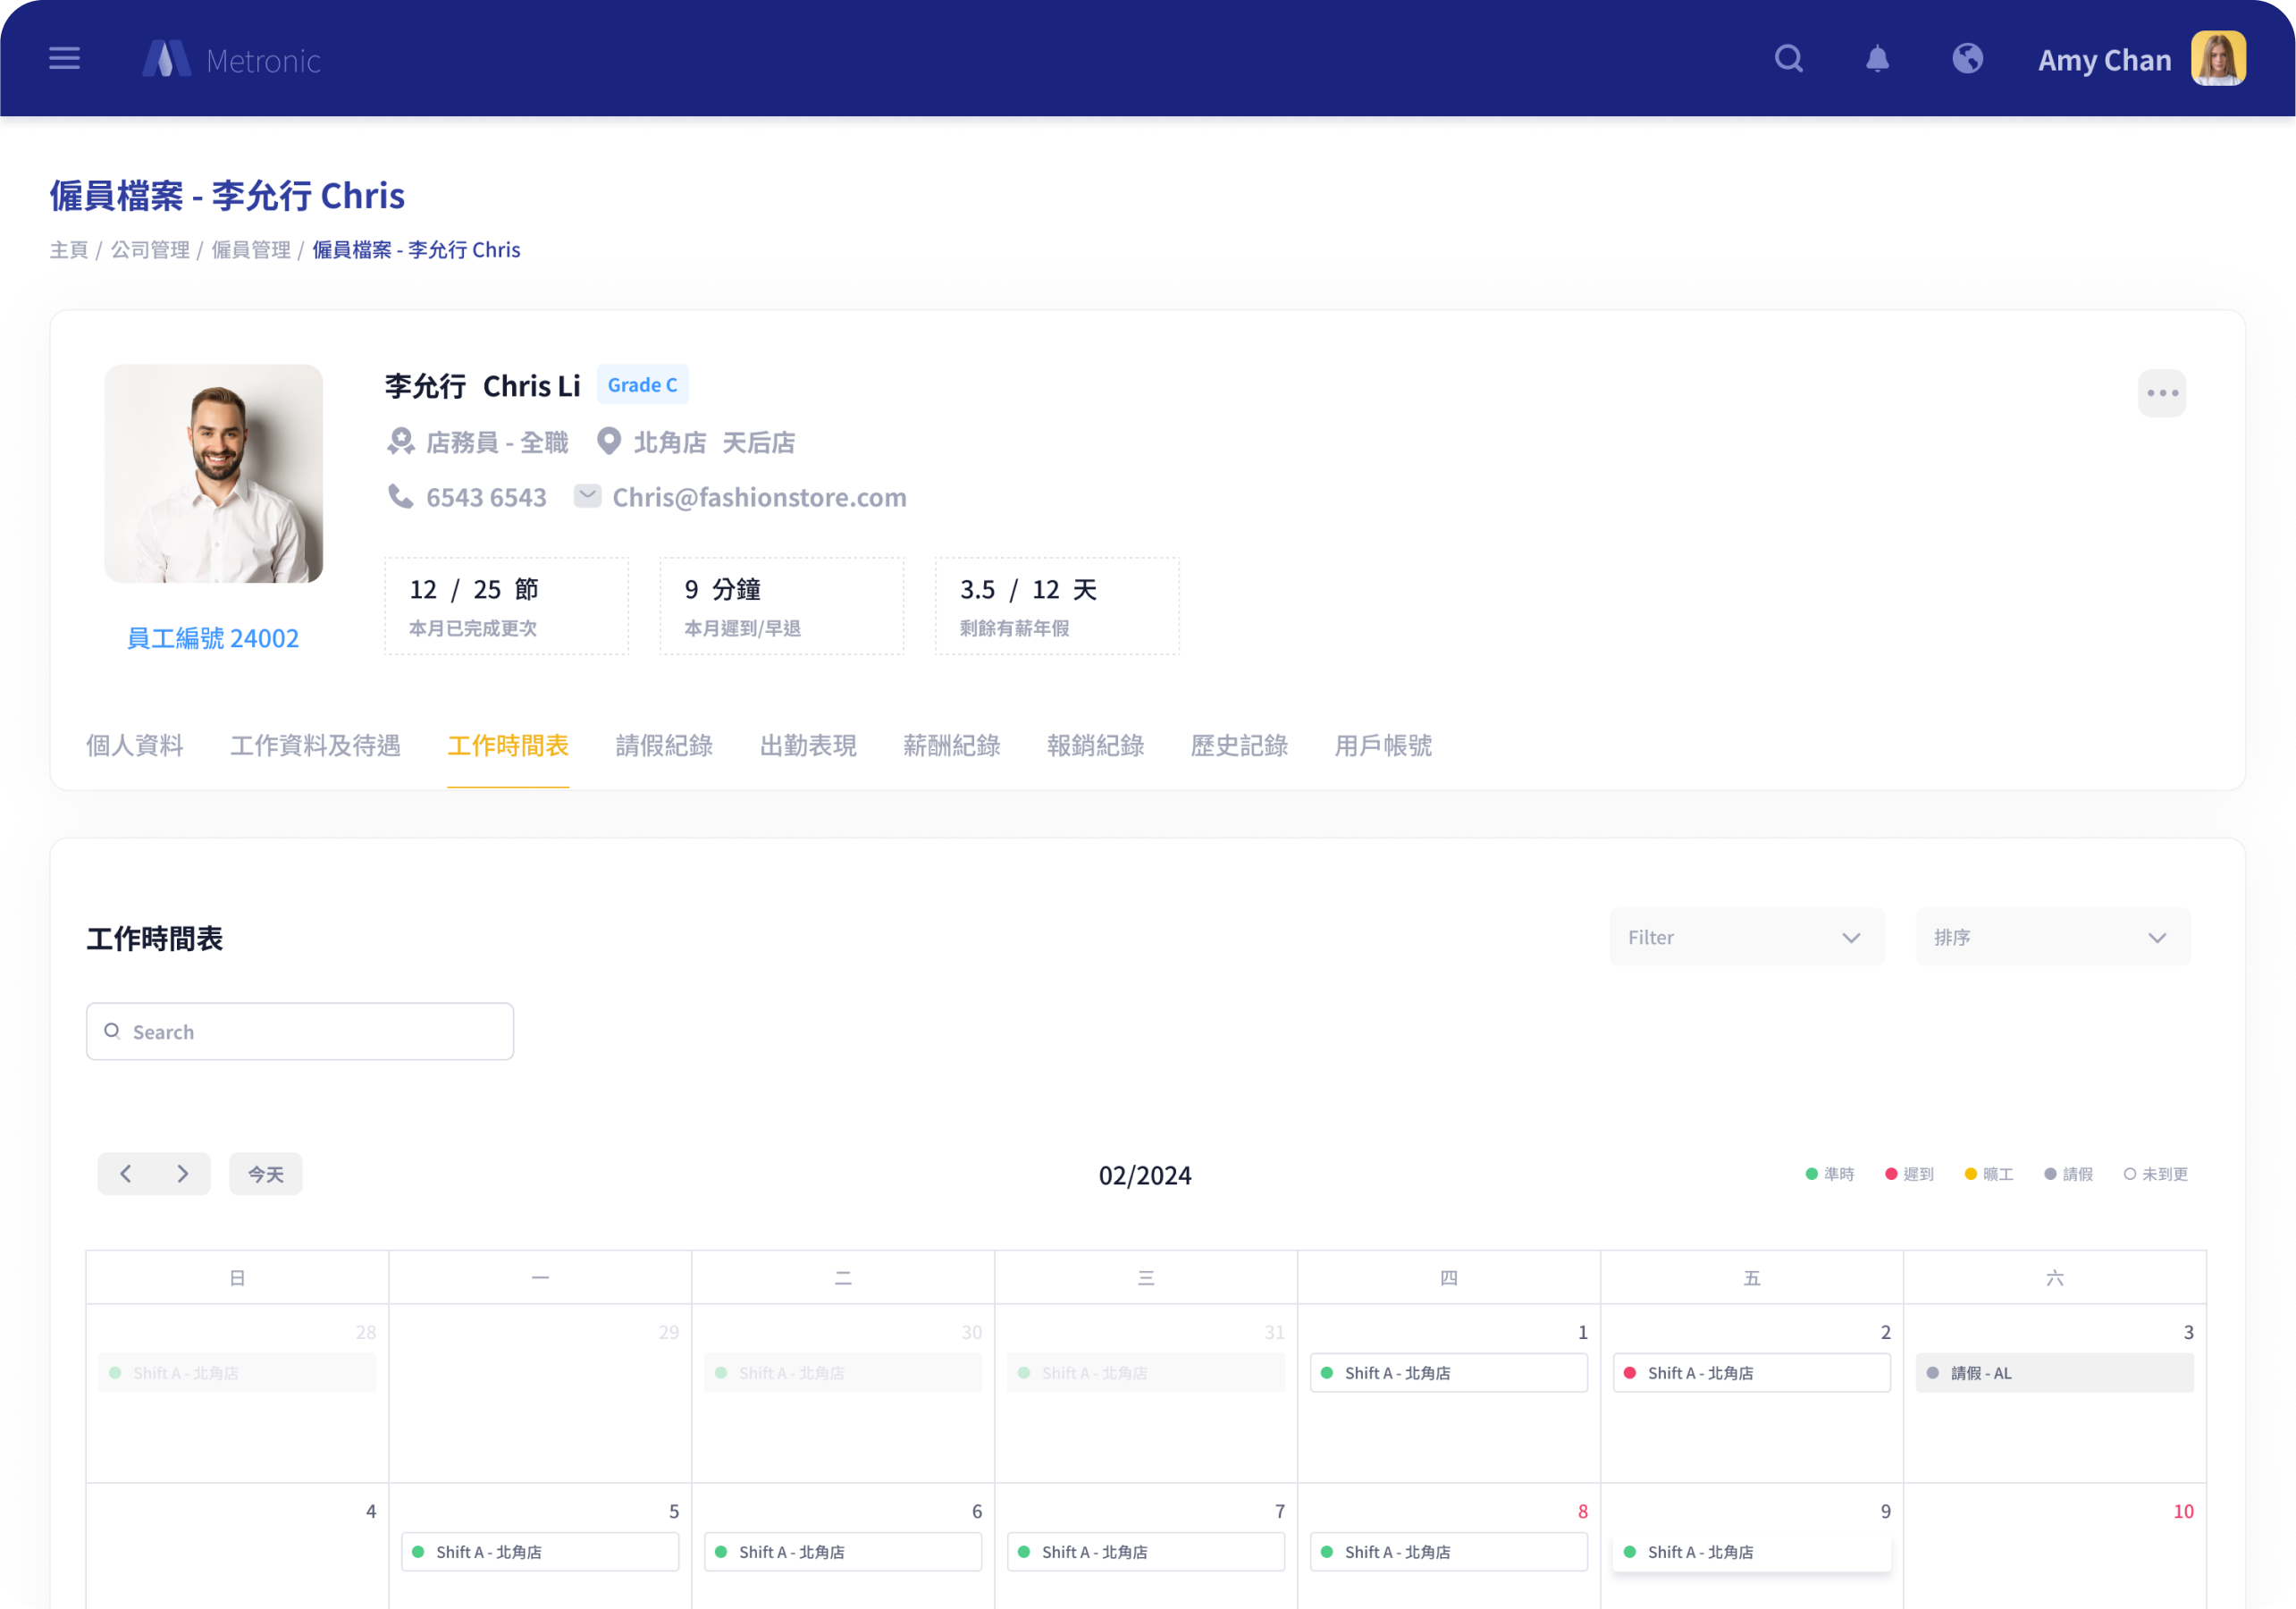2296x1609 pixels.
Task: Click the timetable Search field
Action: pos(300,1031)
